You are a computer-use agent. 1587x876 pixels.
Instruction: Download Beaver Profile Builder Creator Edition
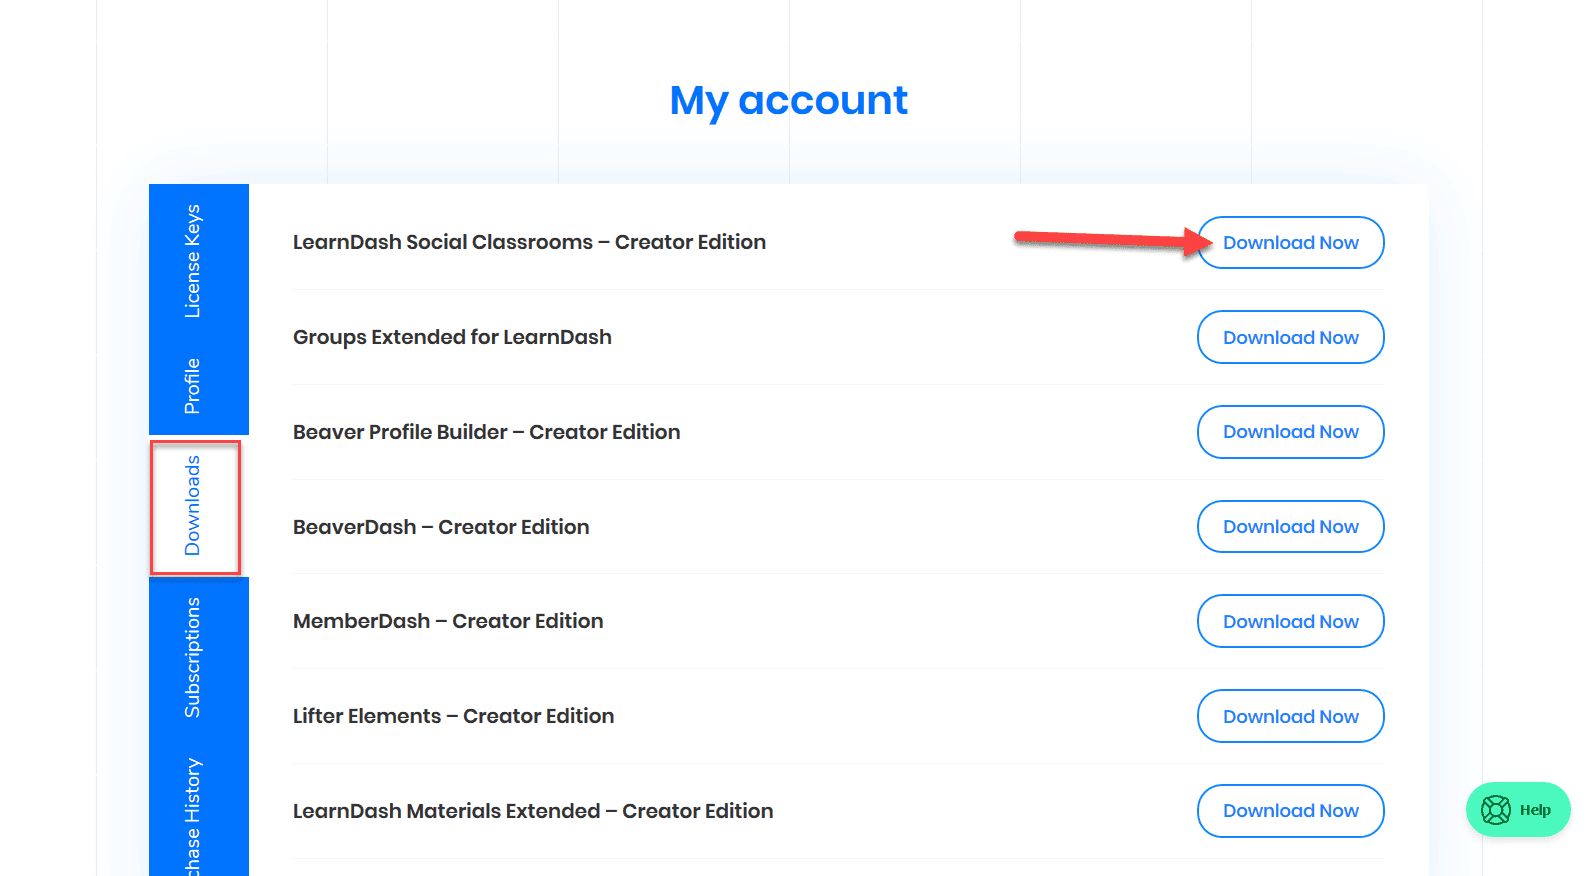tap(1290, 432)
